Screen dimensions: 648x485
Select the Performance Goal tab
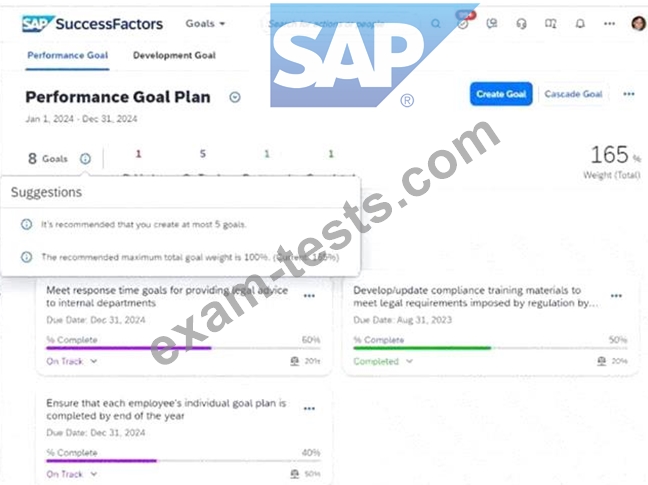coord(67,56)
